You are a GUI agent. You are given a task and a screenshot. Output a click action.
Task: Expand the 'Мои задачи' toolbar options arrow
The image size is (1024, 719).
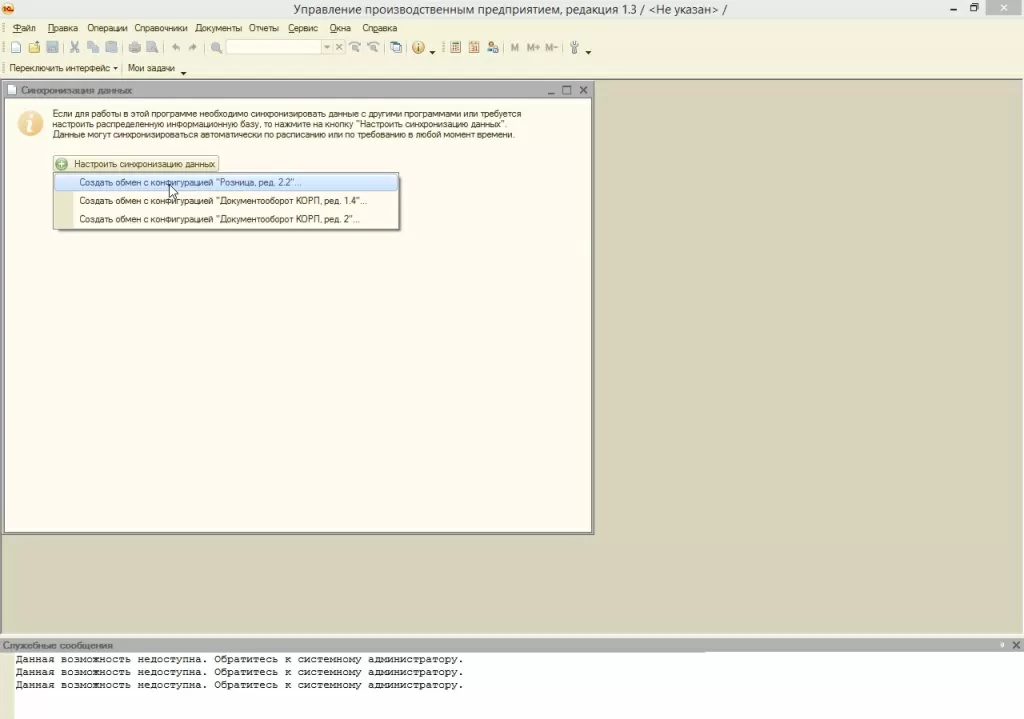pos(183,71)
